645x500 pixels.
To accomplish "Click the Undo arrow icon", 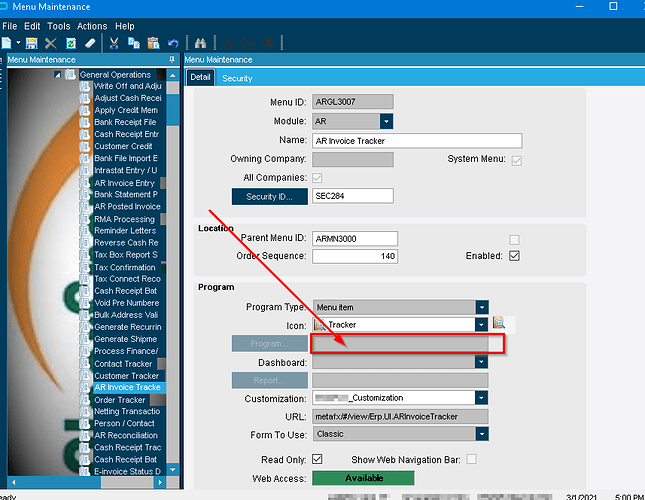I will click(x=173, y=43).
